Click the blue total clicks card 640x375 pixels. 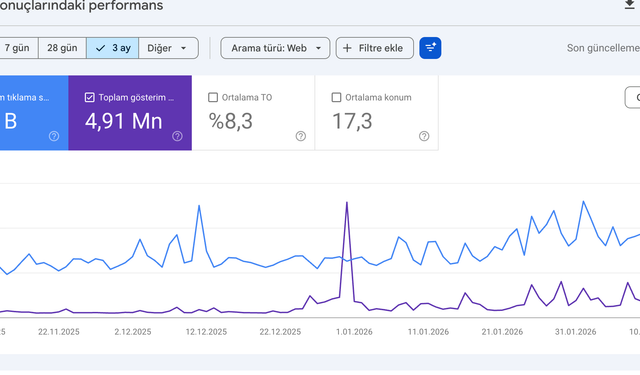click(34, 113)
